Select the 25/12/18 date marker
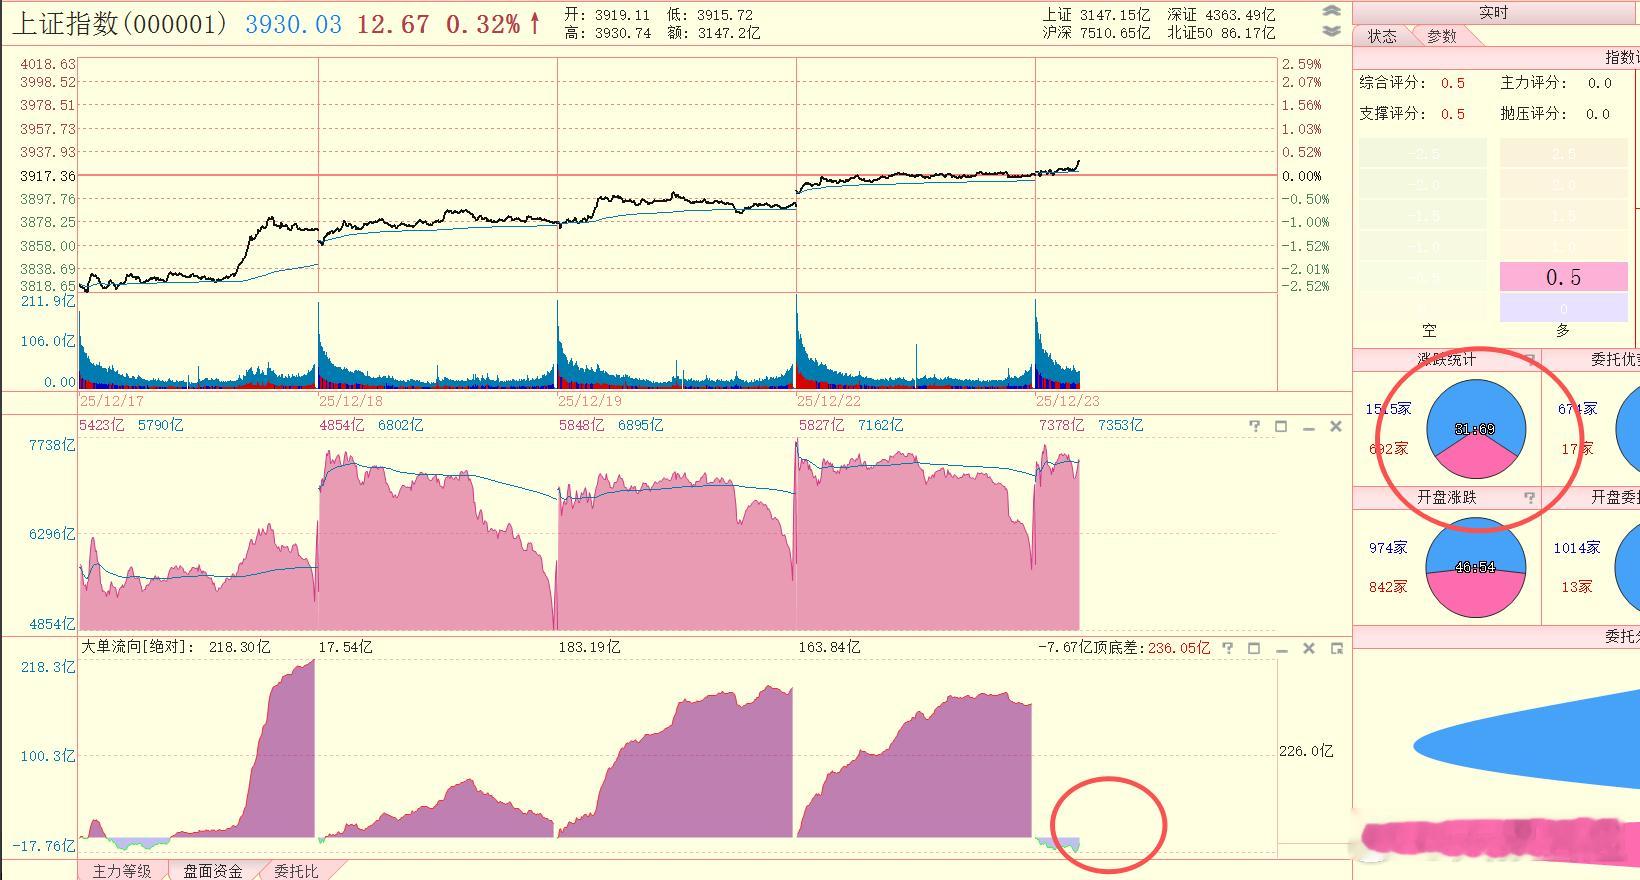1640x880 pixels. coord(350,400)
